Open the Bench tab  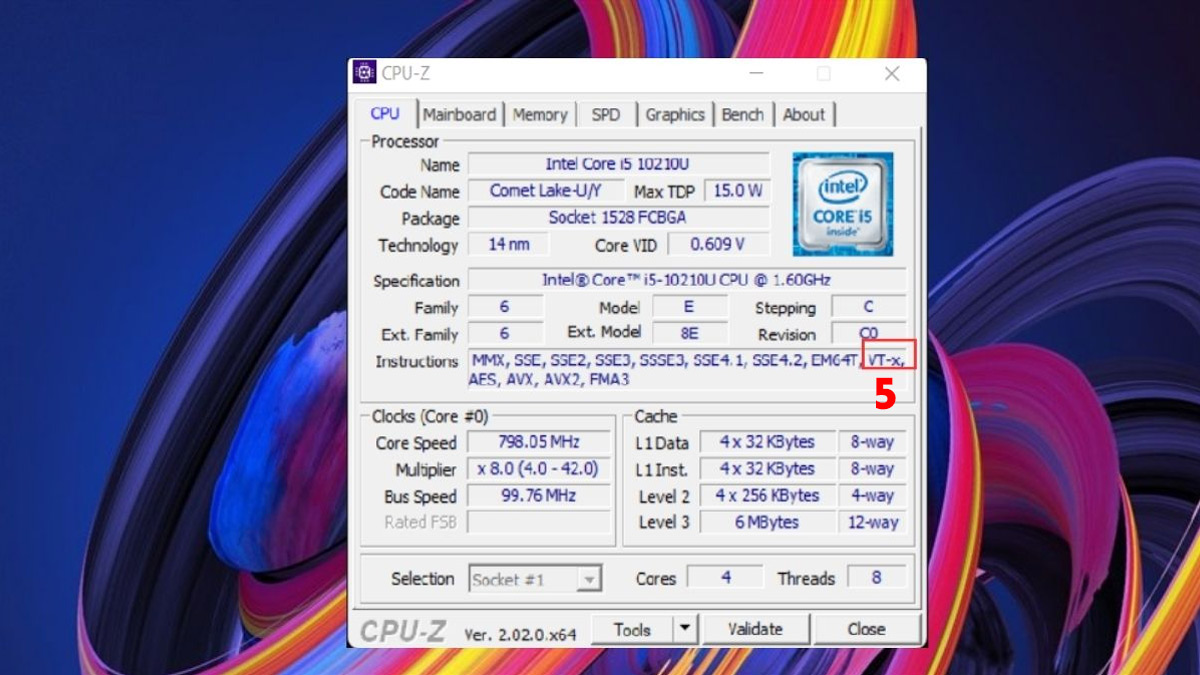[743, 115]
